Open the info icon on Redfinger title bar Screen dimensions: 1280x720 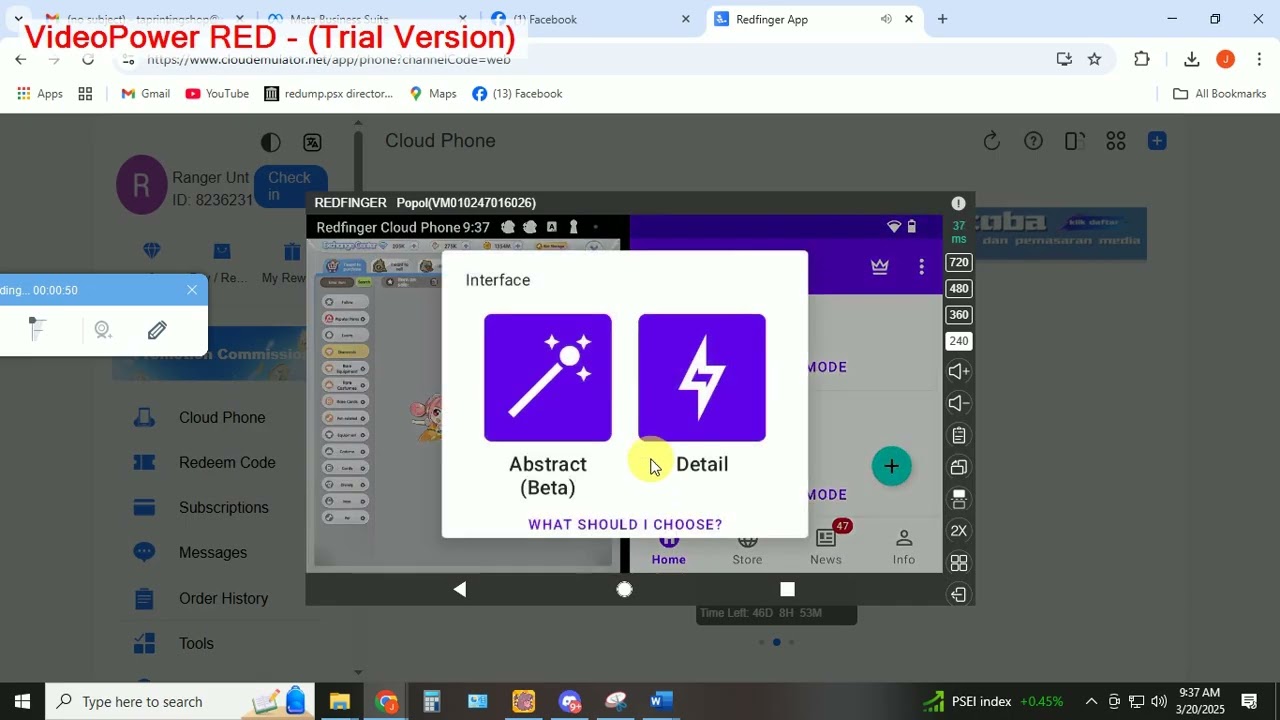pos(958,203)
